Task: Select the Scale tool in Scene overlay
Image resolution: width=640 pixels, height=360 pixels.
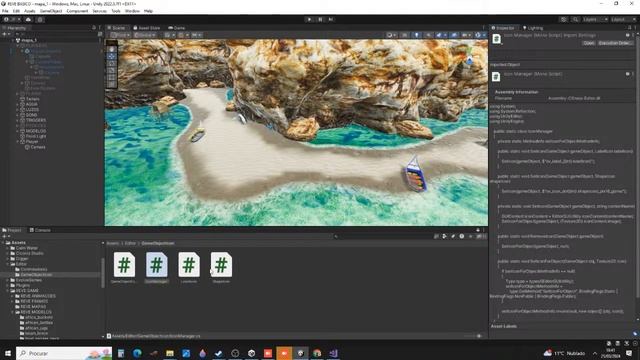Action: pyautogui.click(x=111, y=71)
